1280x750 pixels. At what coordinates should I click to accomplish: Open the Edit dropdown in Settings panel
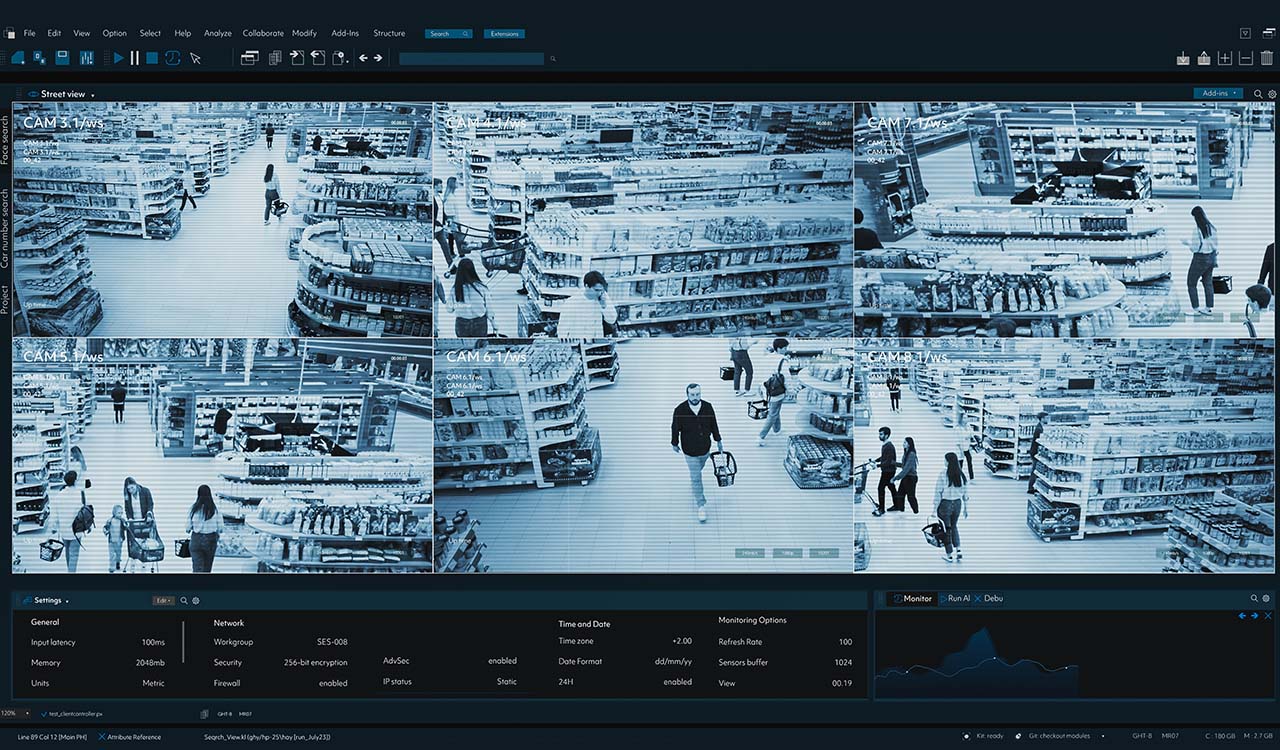(163, 601)
